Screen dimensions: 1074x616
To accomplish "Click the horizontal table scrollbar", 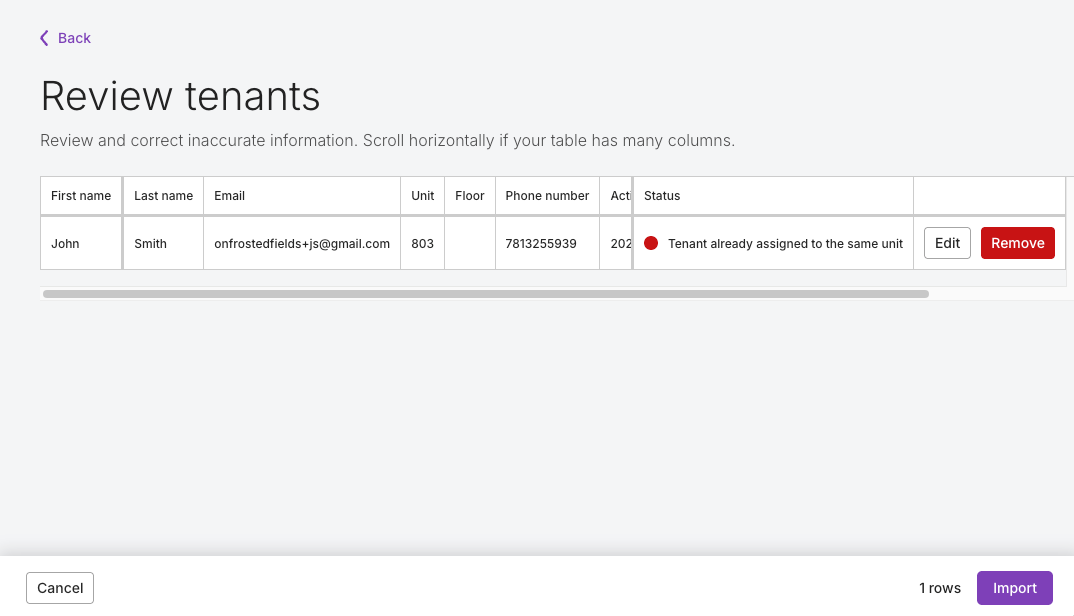I will 485,294.
